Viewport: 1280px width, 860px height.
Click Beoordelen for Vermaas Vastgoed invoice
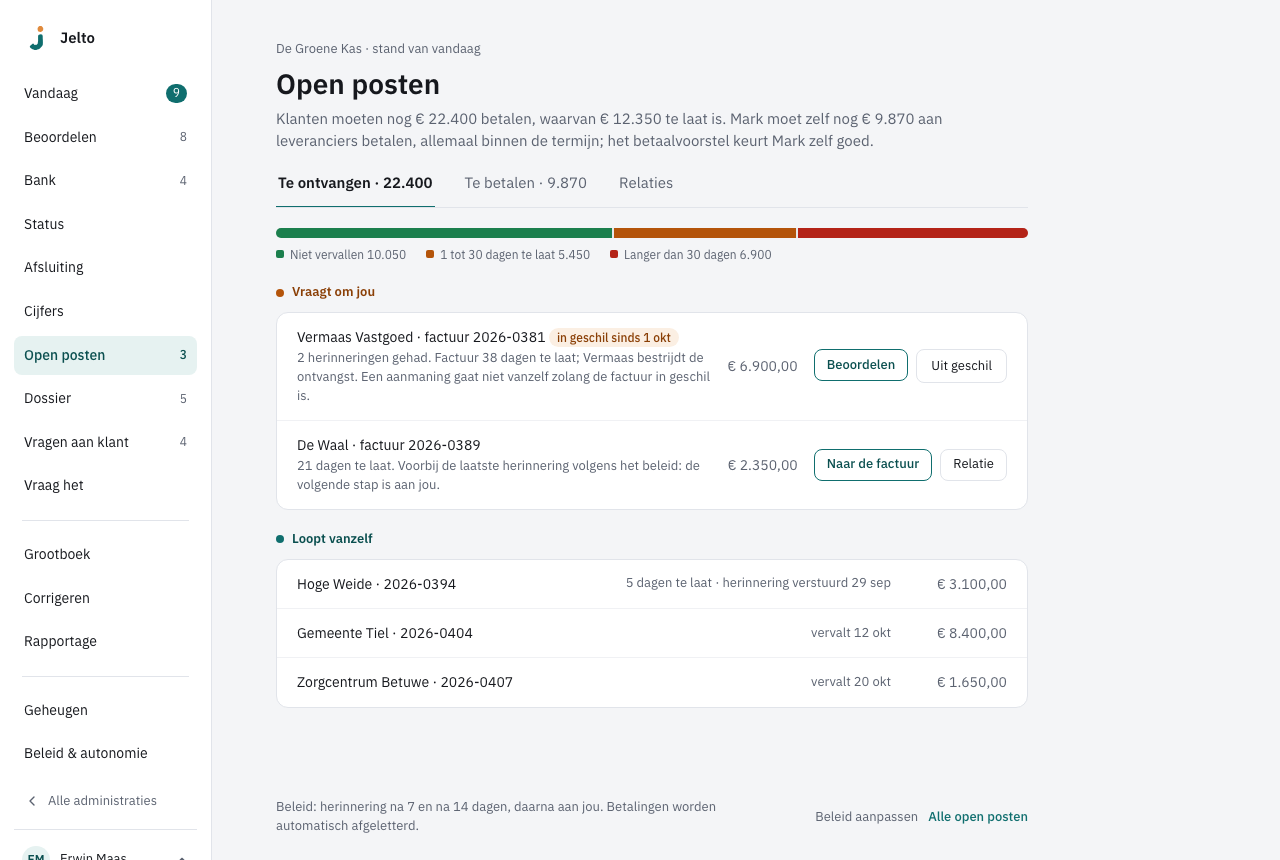click(x=861, y=365)
